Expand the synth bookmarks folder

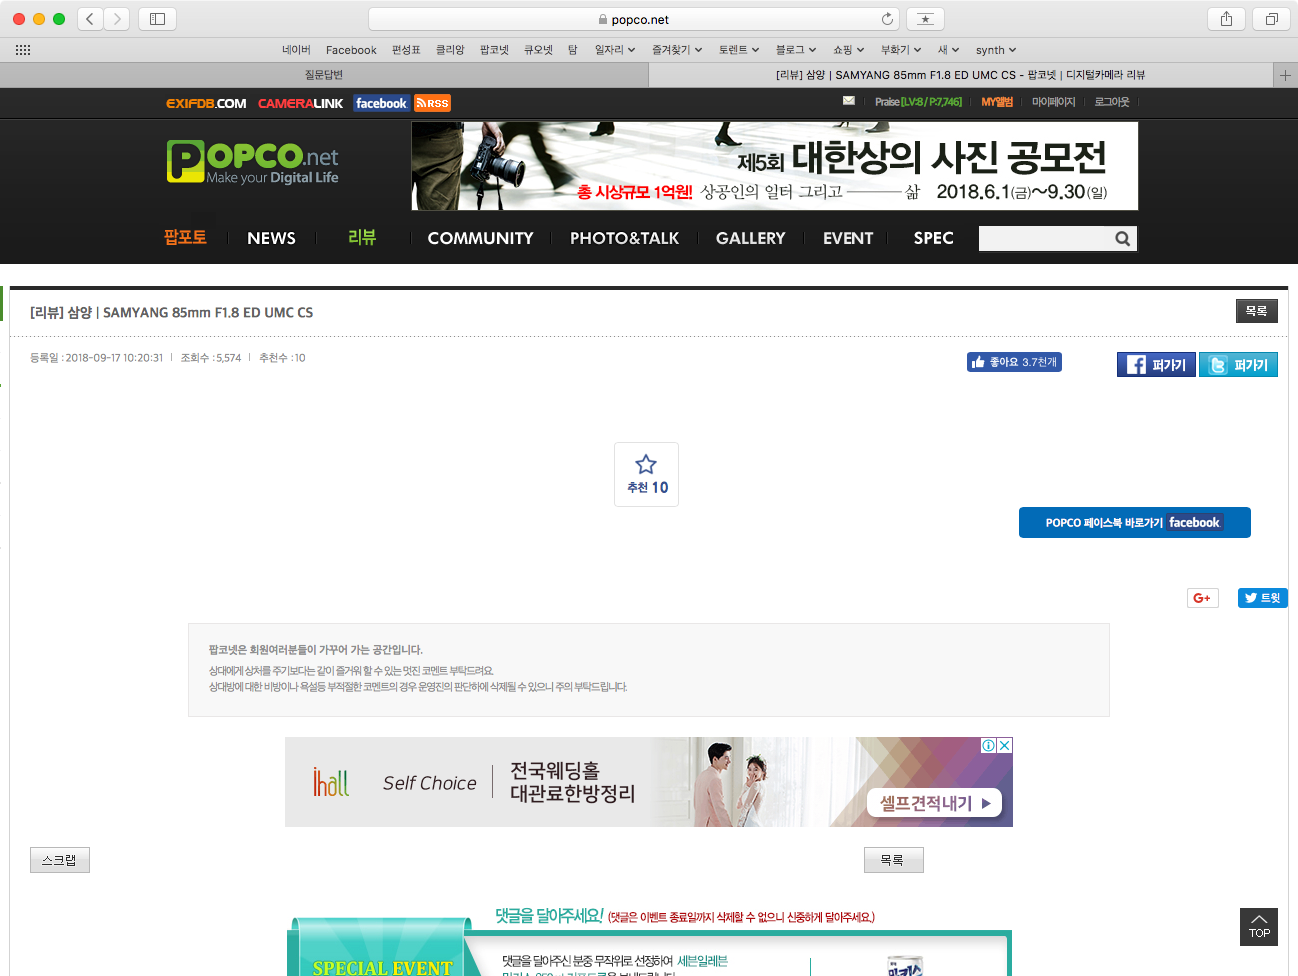(x=996, y=50)
